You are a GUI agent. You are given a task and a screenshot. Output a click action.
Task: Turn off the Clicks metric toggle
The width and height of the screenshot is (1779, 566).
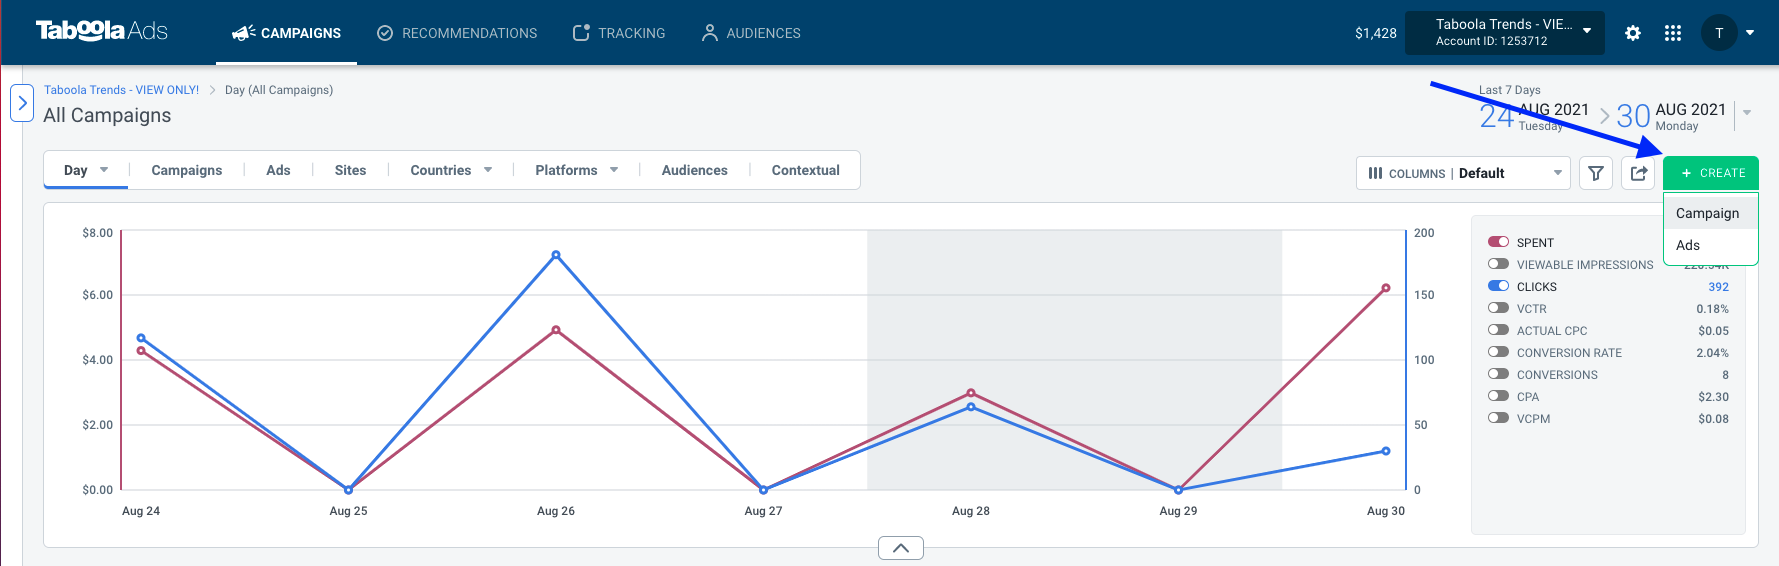point(1498,286)
